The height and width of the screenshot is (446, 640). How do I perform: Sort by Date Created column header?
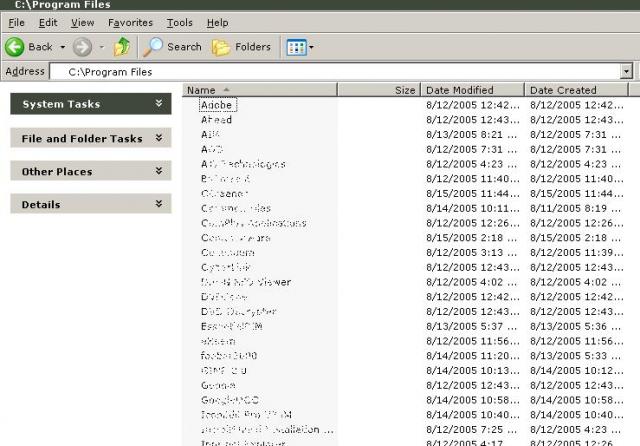click(x=576, y=90)
